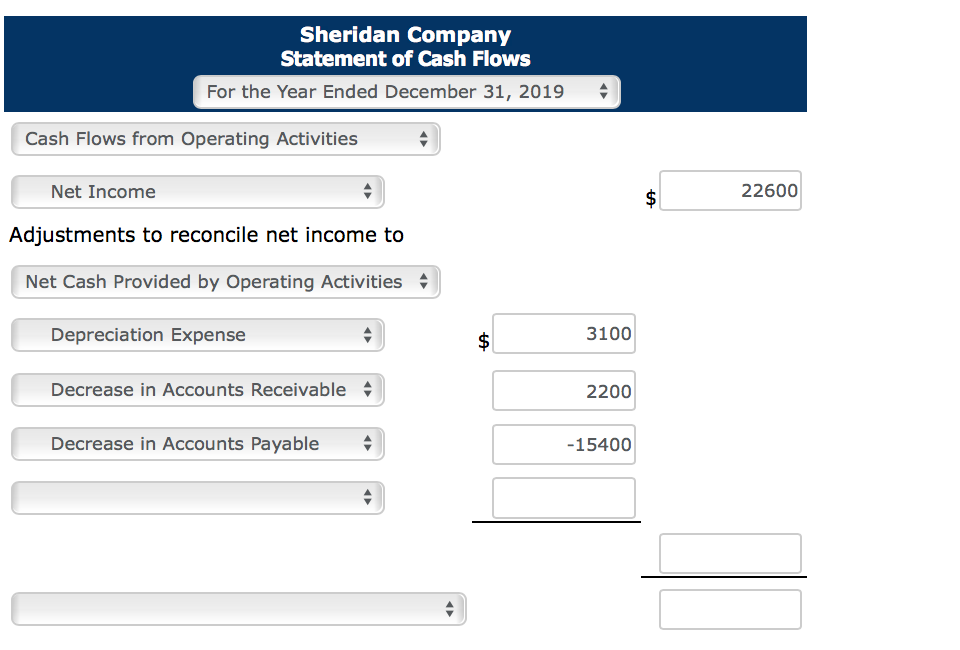960x650 pixels.
Task: Click the Net Income amount field showing 22600
Action: (730, 191)
